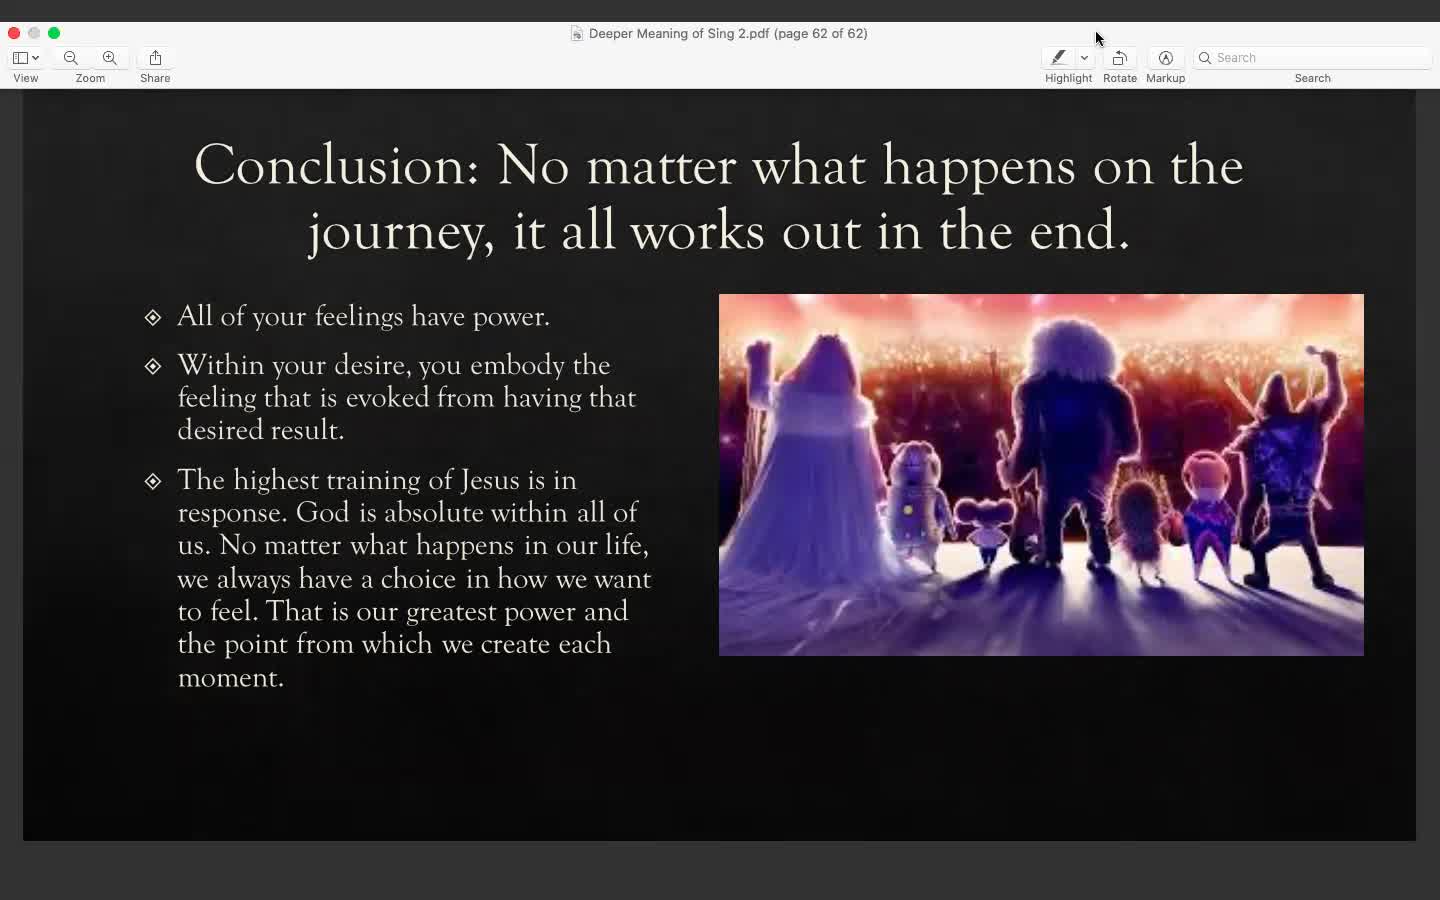This screenshot has height=900, width=1440.
Task: Activate the Highlight pen tool
Action: point(1058,58)
